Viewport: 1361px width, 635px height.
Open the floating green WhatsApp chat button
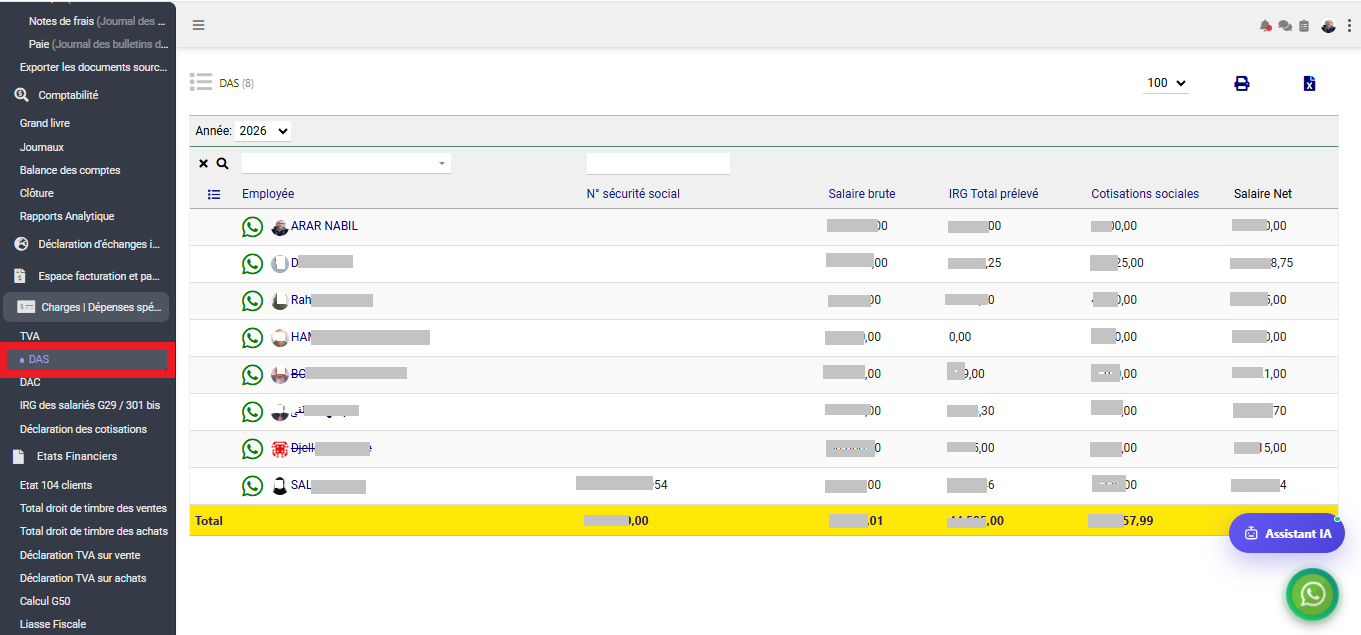[x=1312, y=594]
